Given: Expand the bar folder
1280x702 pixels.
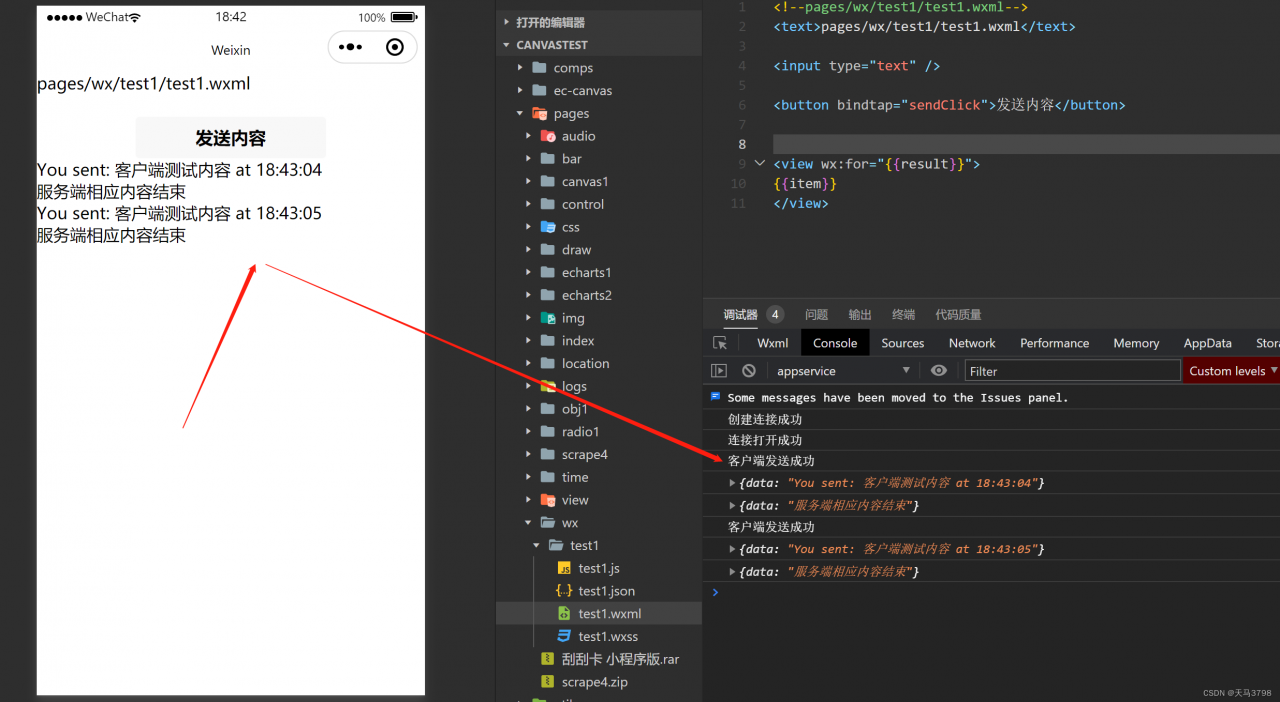Looking at the screenshot, I should coord(599,159).
